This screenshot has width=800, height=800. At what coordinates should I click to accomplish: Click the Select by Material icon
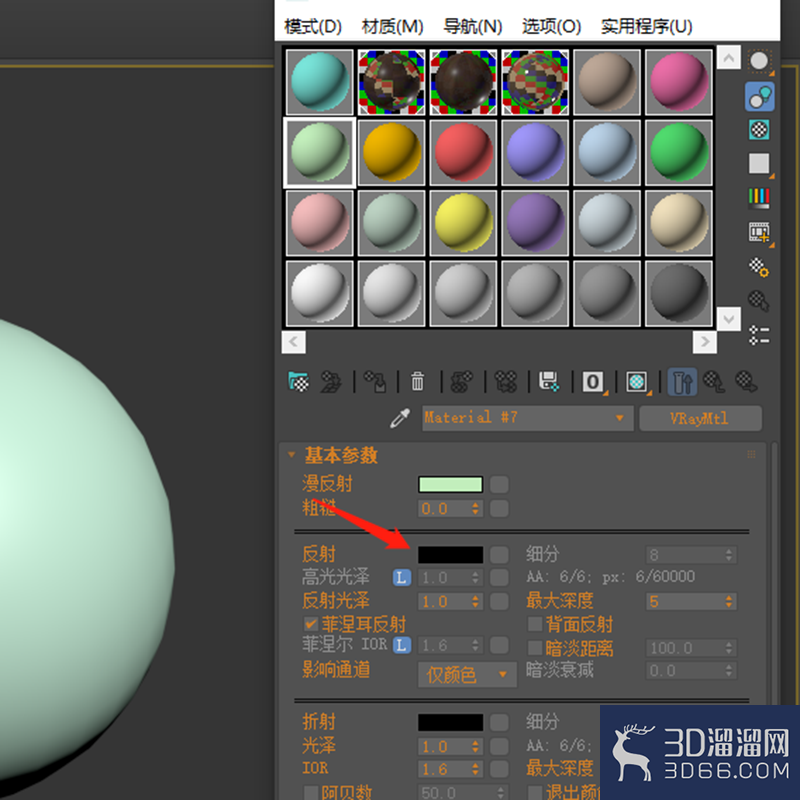coord(759,301)
